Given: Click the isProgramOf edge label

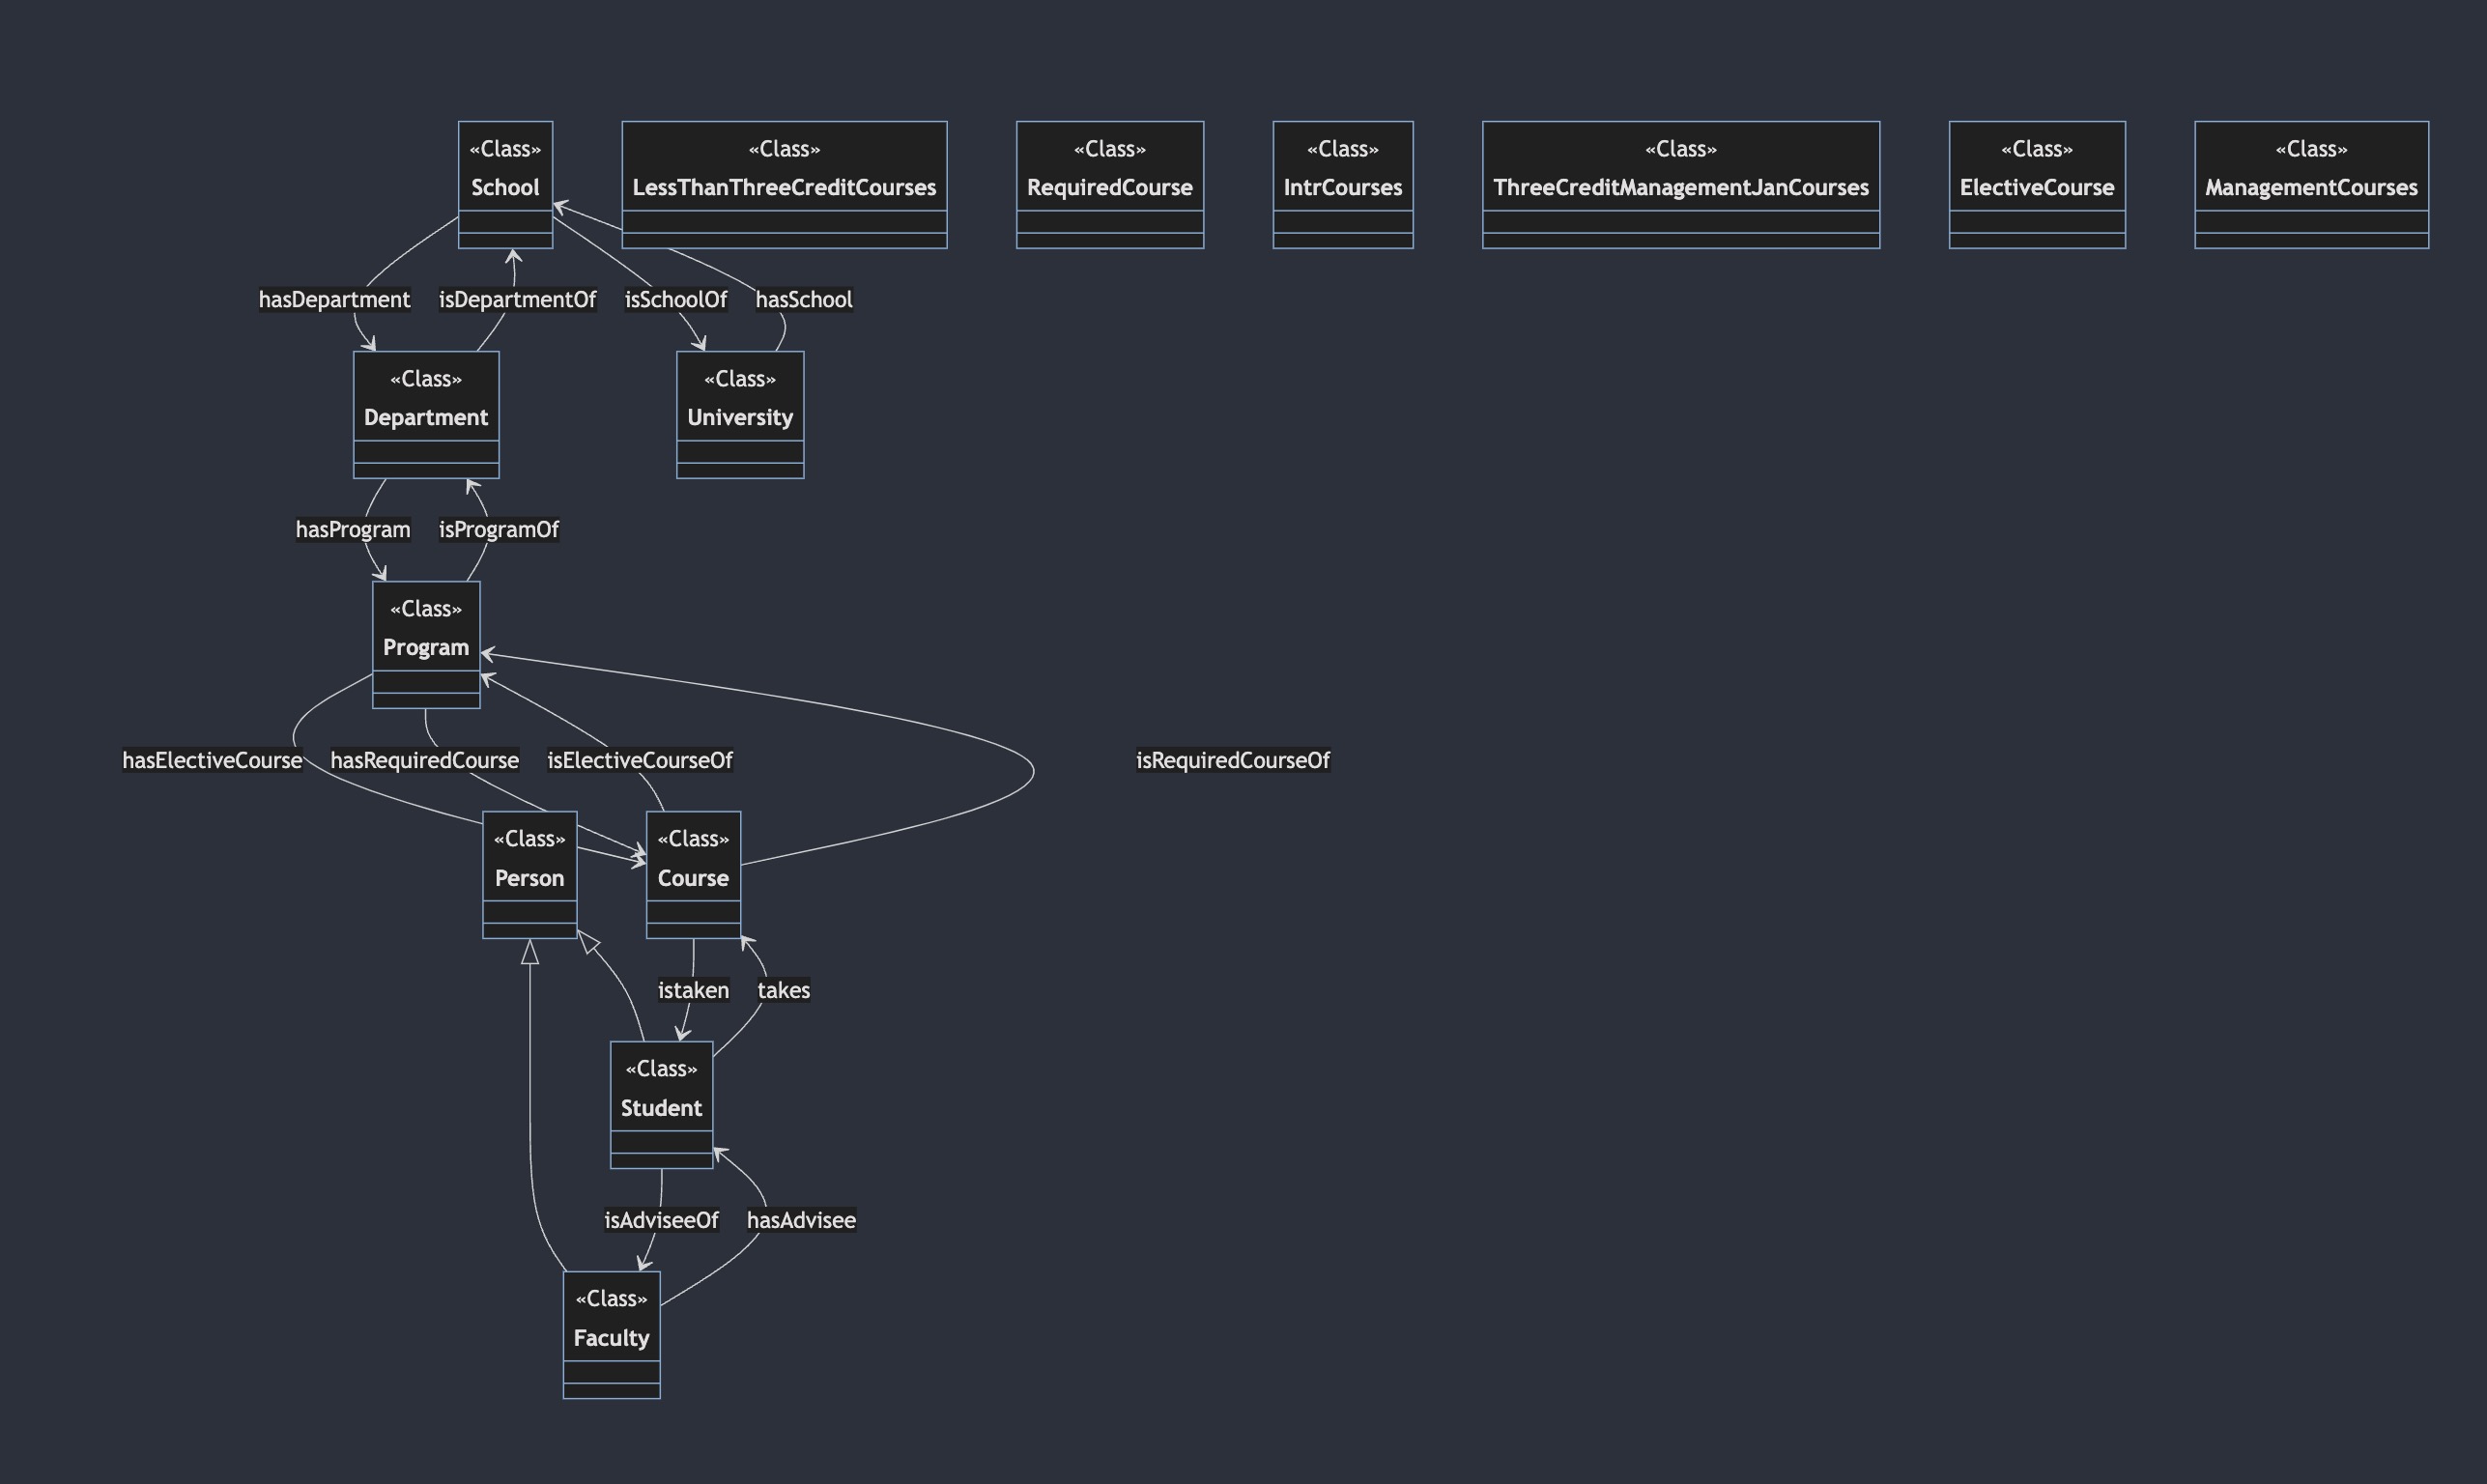Looking at the screenshot, I should [499, 530].
